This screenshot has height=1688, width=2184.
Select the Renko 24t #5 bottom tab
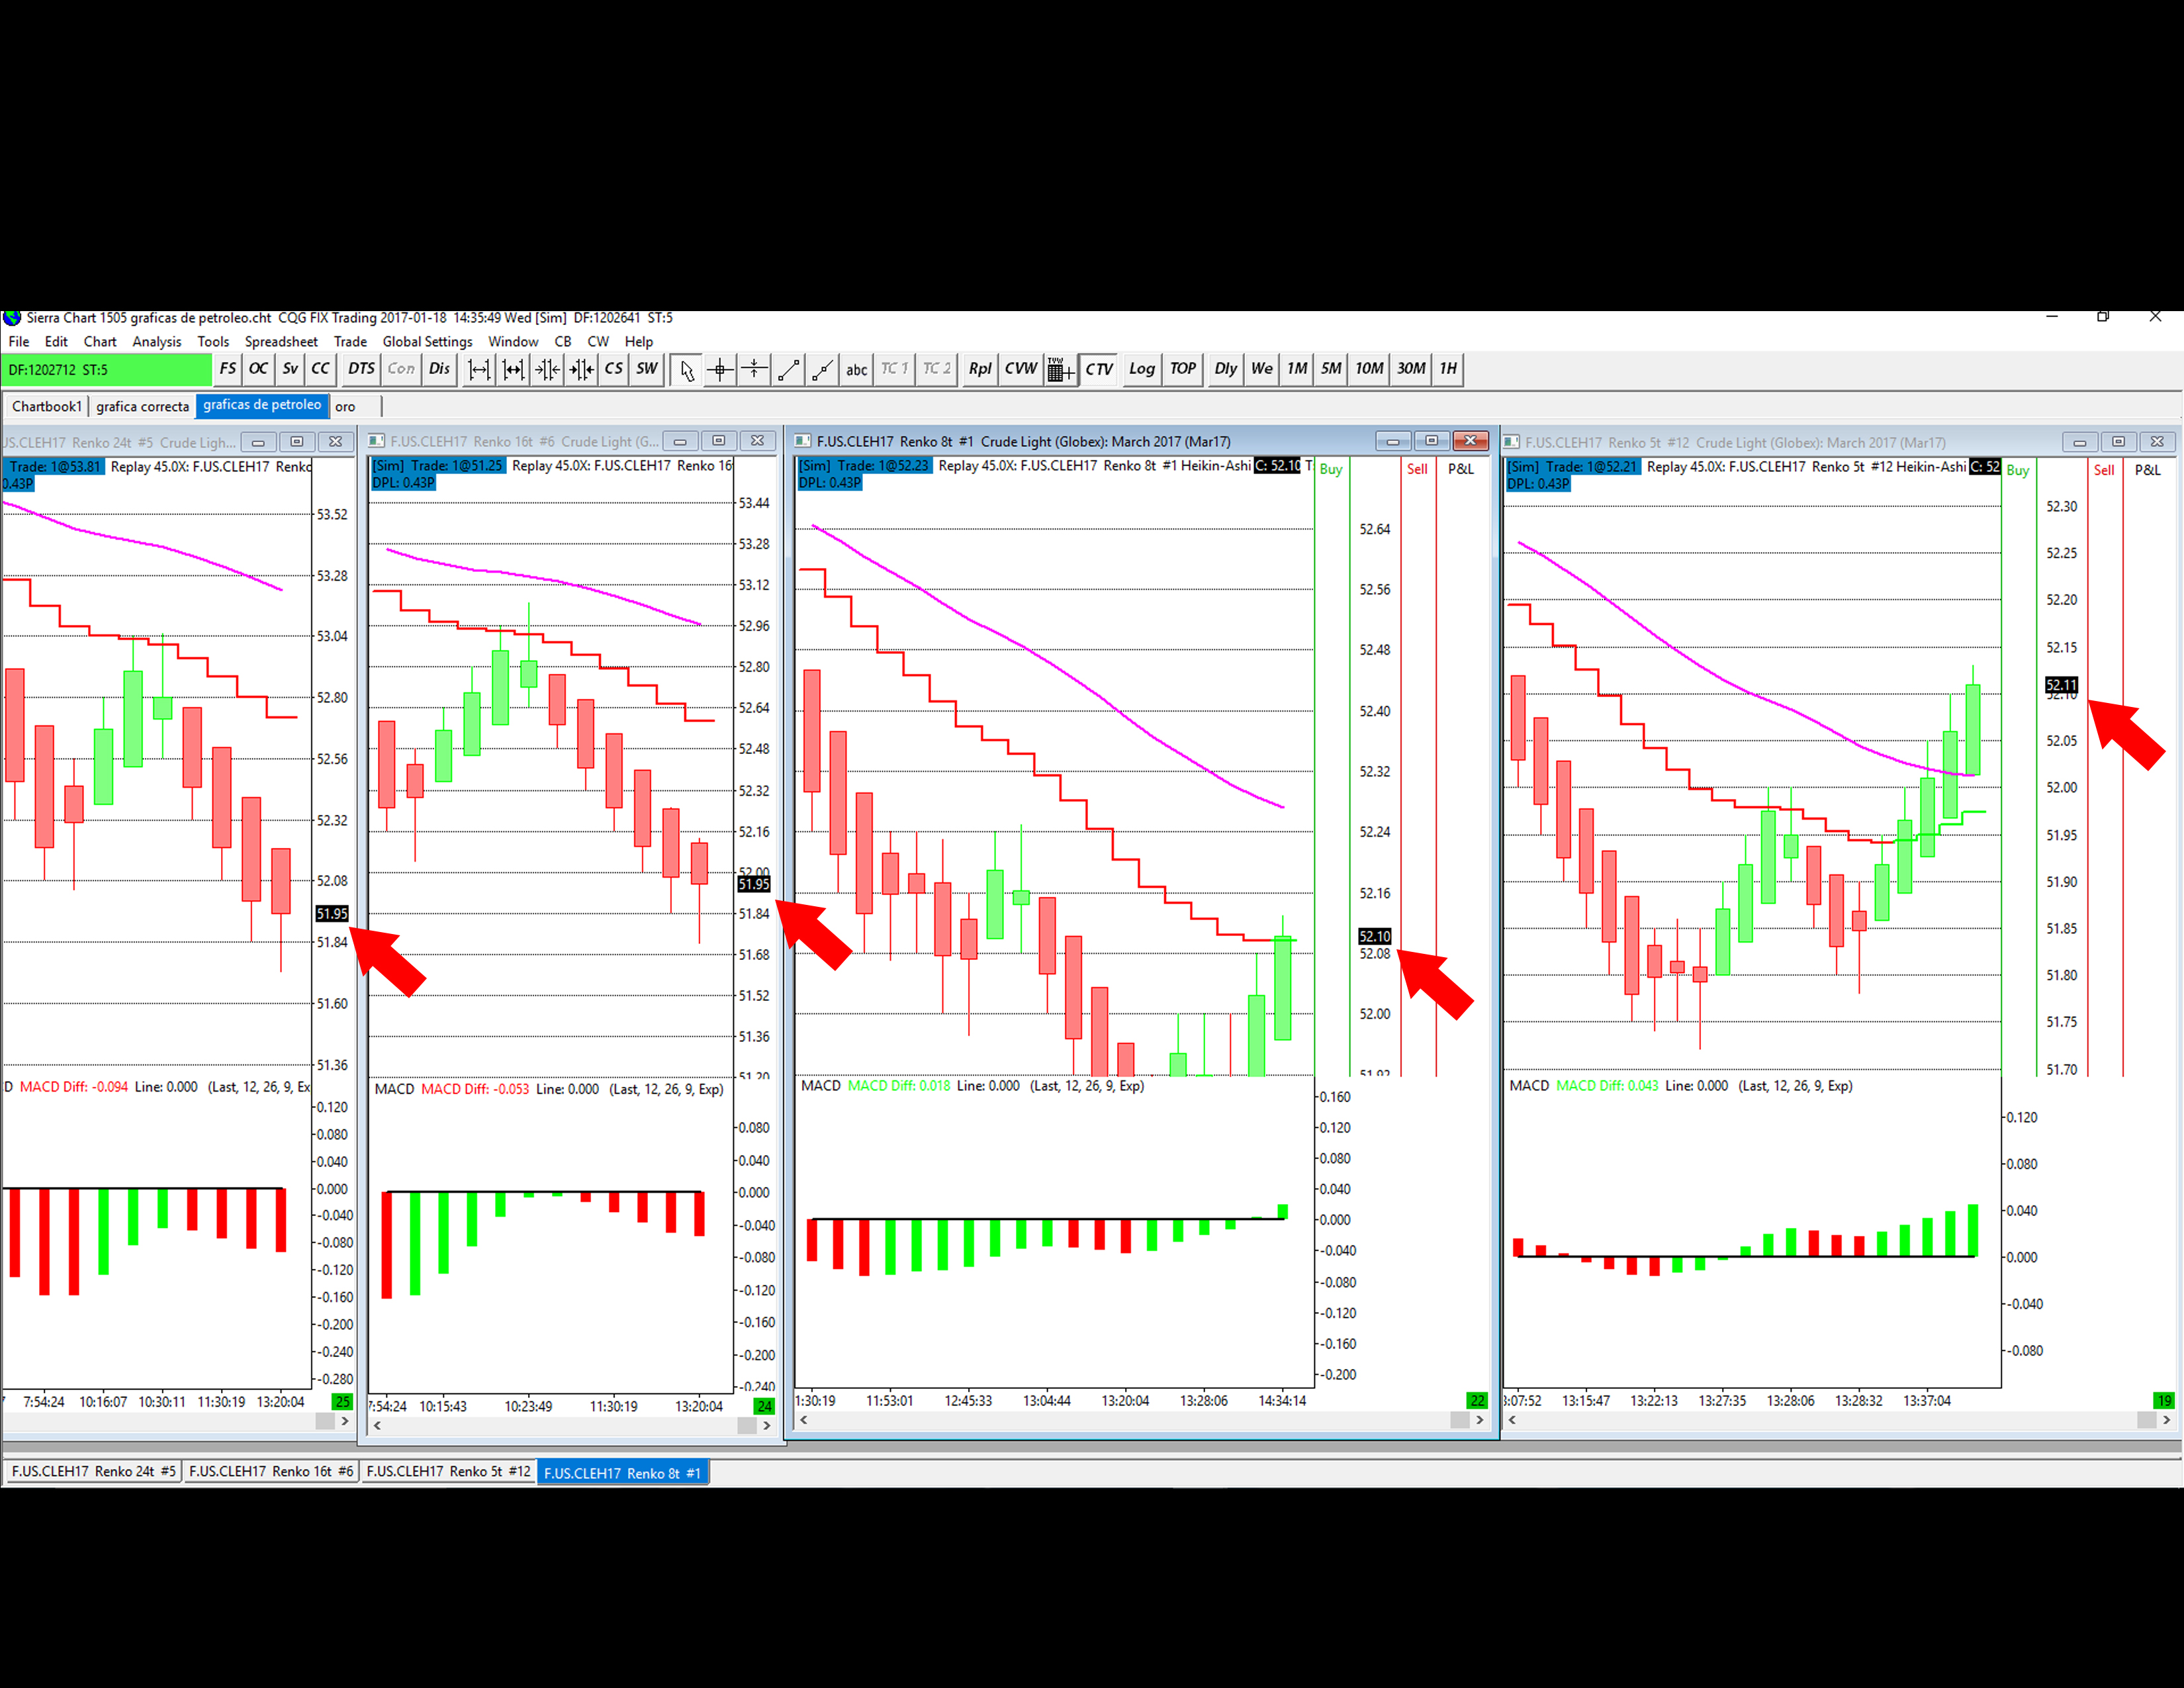(x=93, y=1471)
